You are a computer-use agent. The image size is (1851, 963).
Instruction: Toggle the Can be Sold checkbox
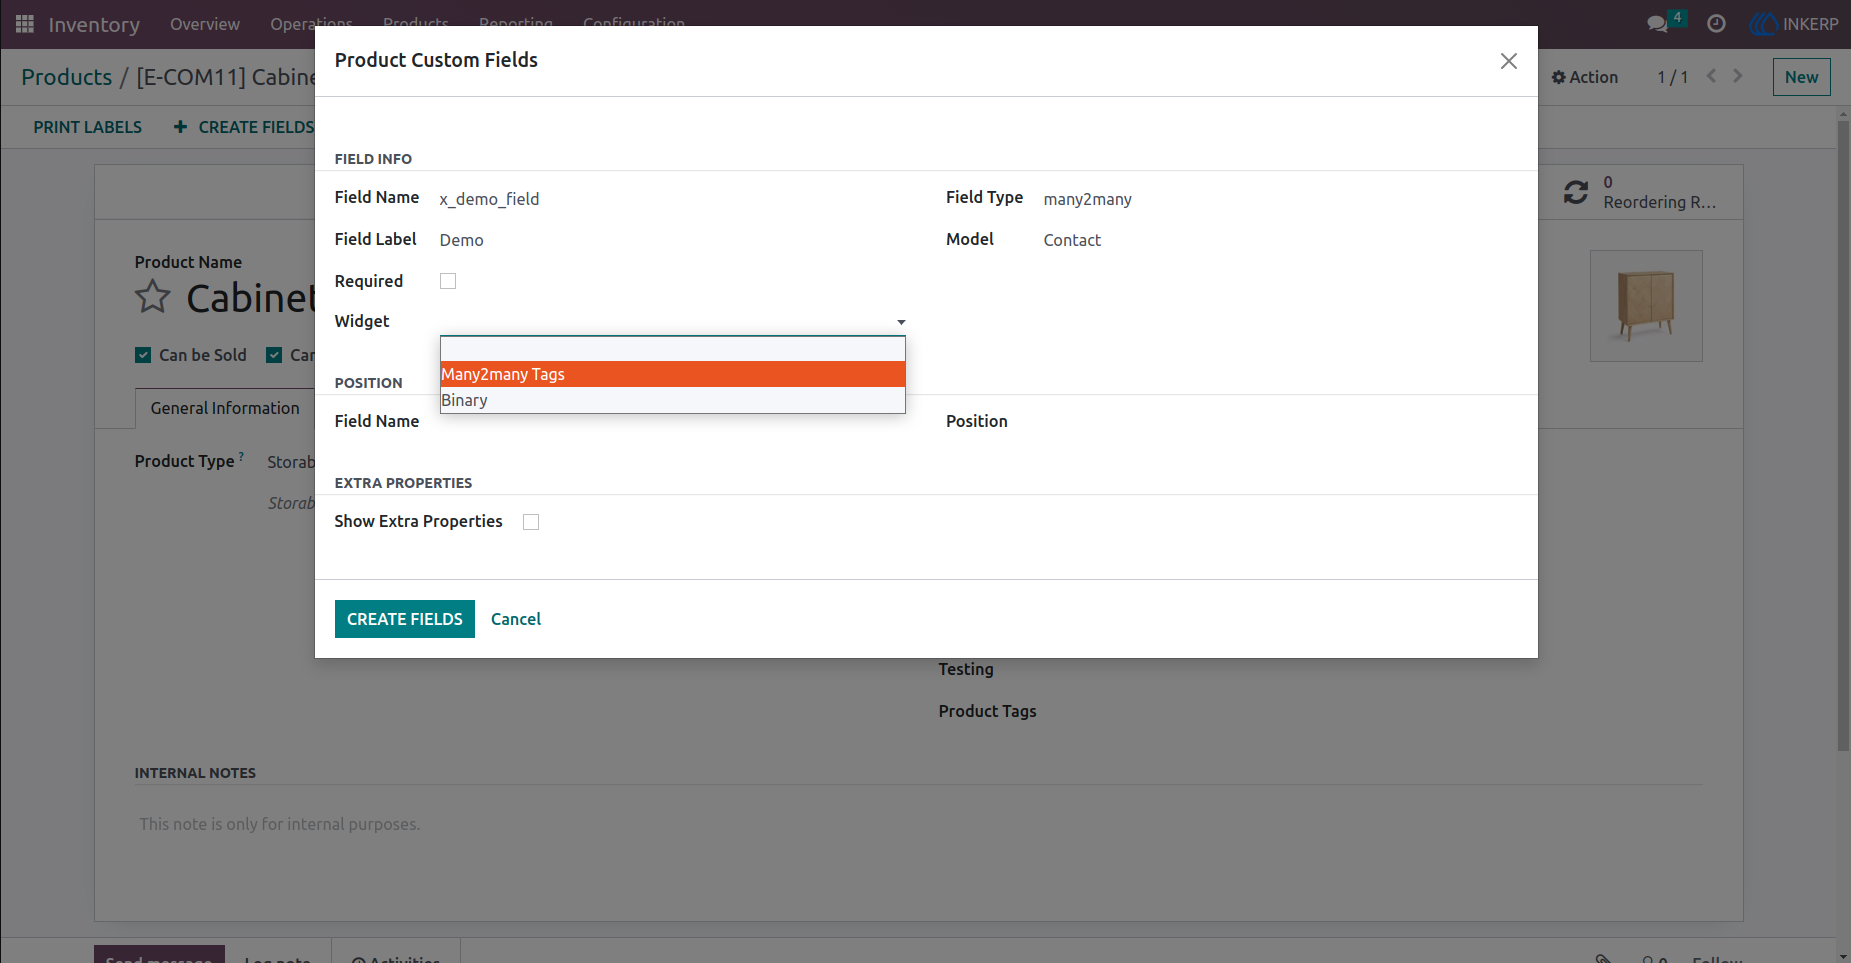click(x=143, y=355)
